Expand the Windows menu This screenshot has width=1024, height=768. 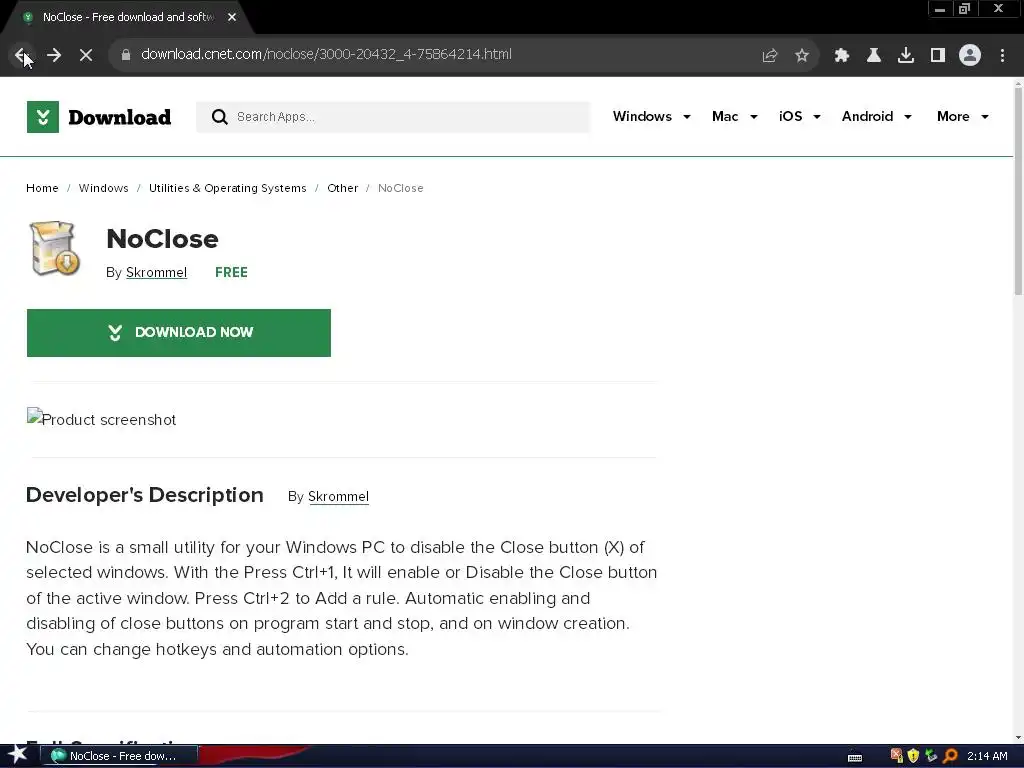tap(651, 116)
